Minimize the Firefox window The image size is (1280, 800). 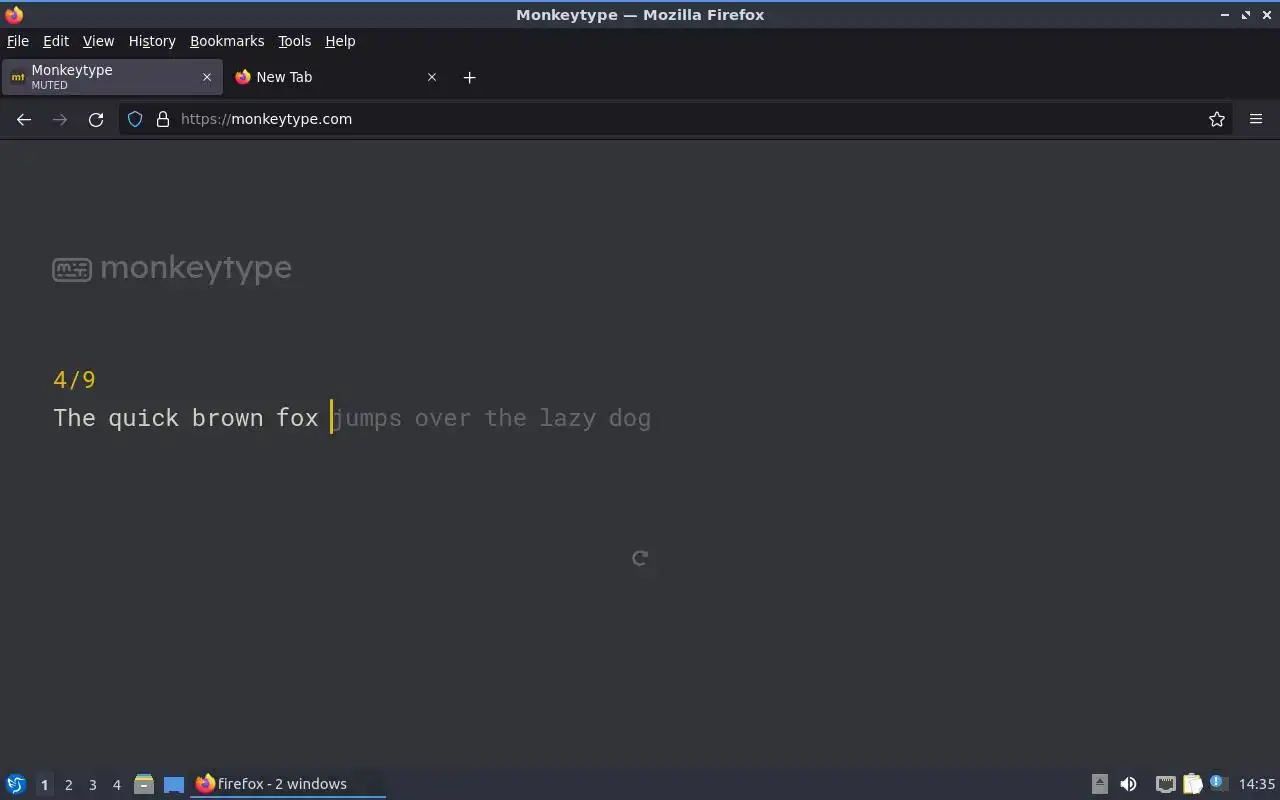1225,15
